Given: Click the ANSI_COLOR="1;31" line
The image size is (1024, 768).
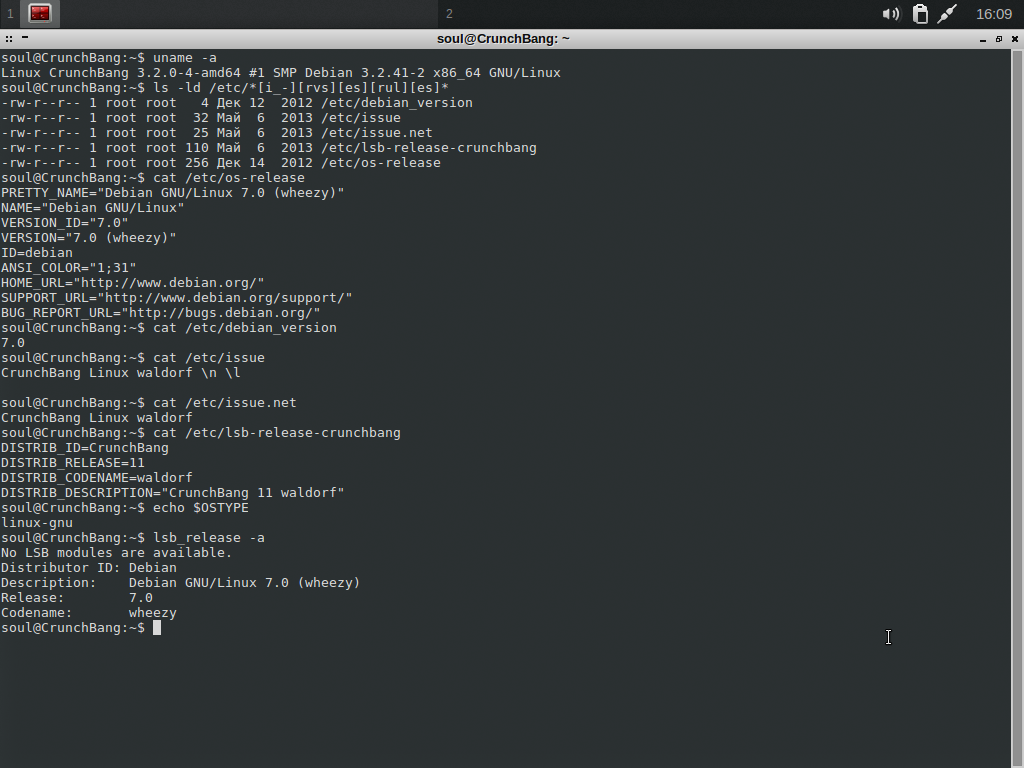Looking at the screenshot, I should pos(69,268).
